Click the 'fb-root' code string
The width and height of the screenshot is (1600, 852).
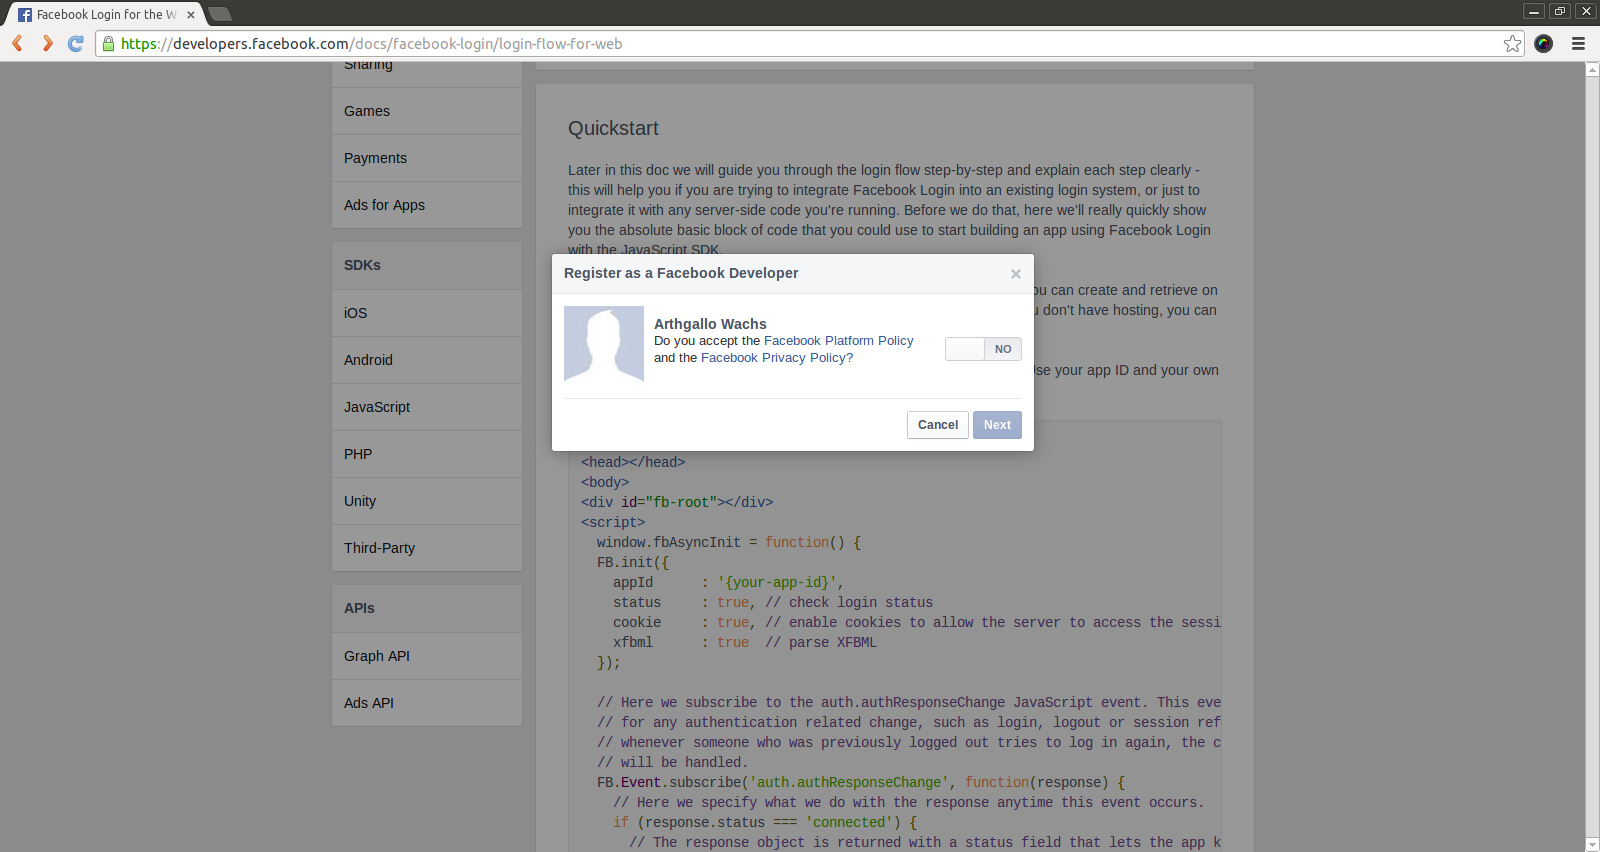(681, 502)
